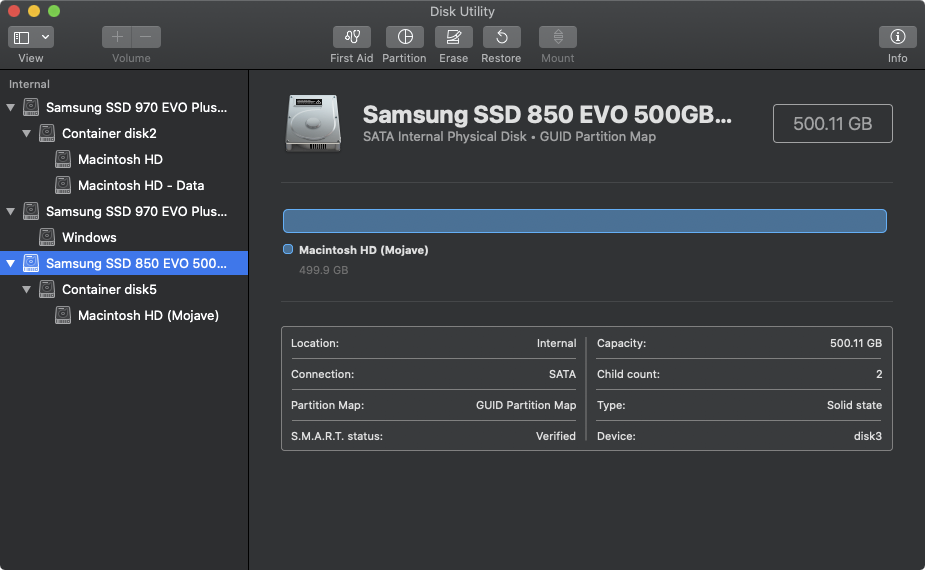This screenshot has width=925, height=570.
Task: Collapse Container disk2 disclosure triangle
Action: (27, 133)
